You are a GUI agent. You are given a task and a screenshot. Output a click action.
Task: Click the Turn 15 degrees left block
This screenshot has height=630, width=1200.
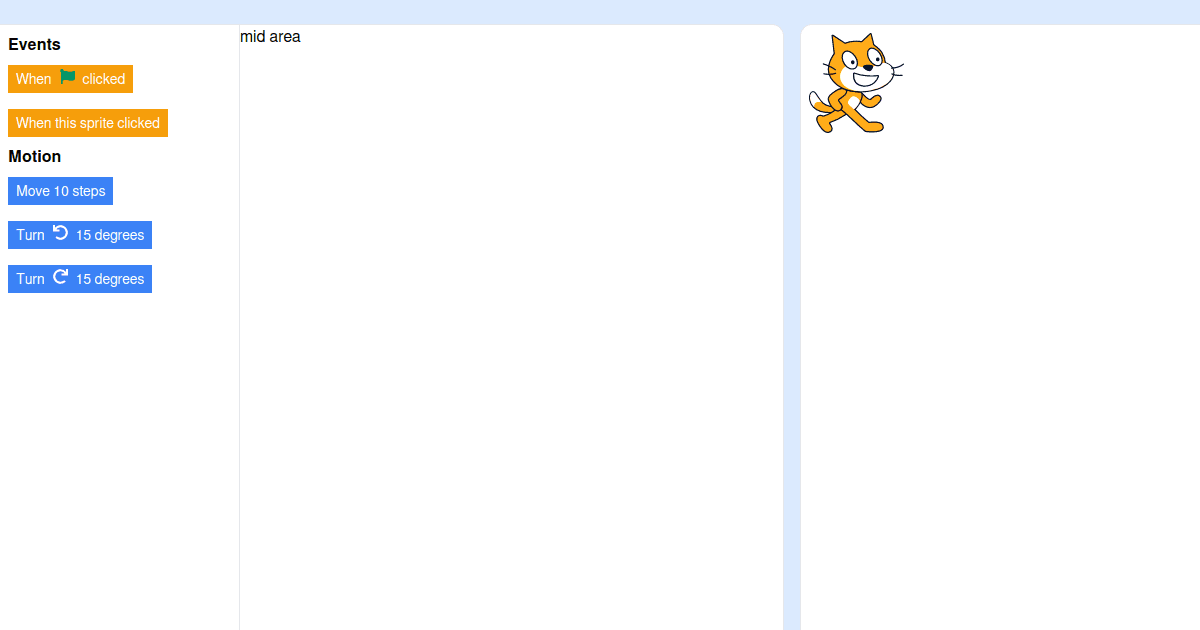coord(80,234)
